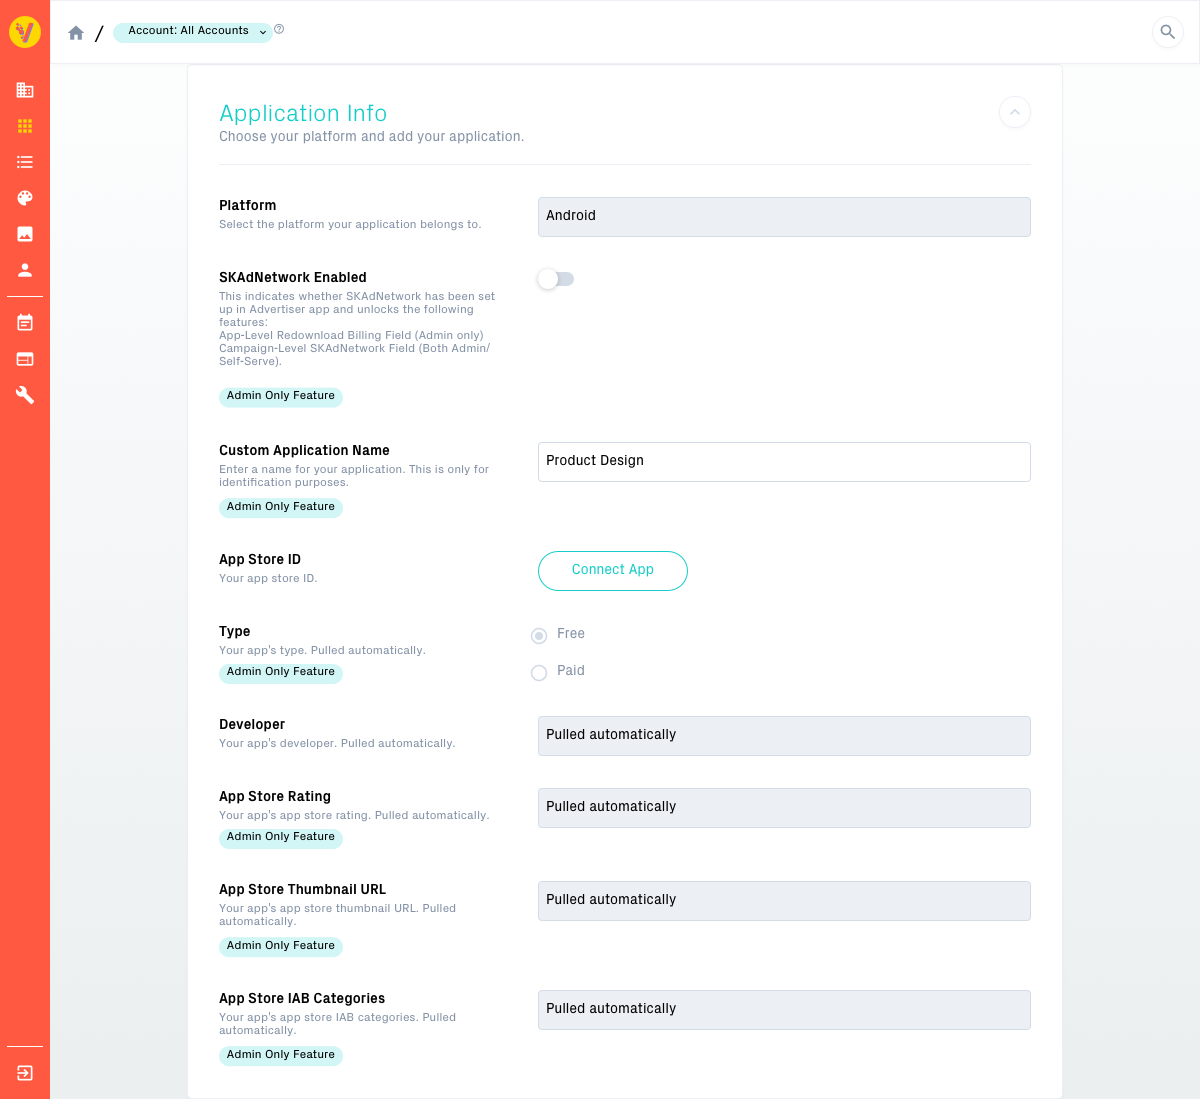Go to home via house icon
Viewport: 1200px width, 1099px height.
click(x=76, y=33)
